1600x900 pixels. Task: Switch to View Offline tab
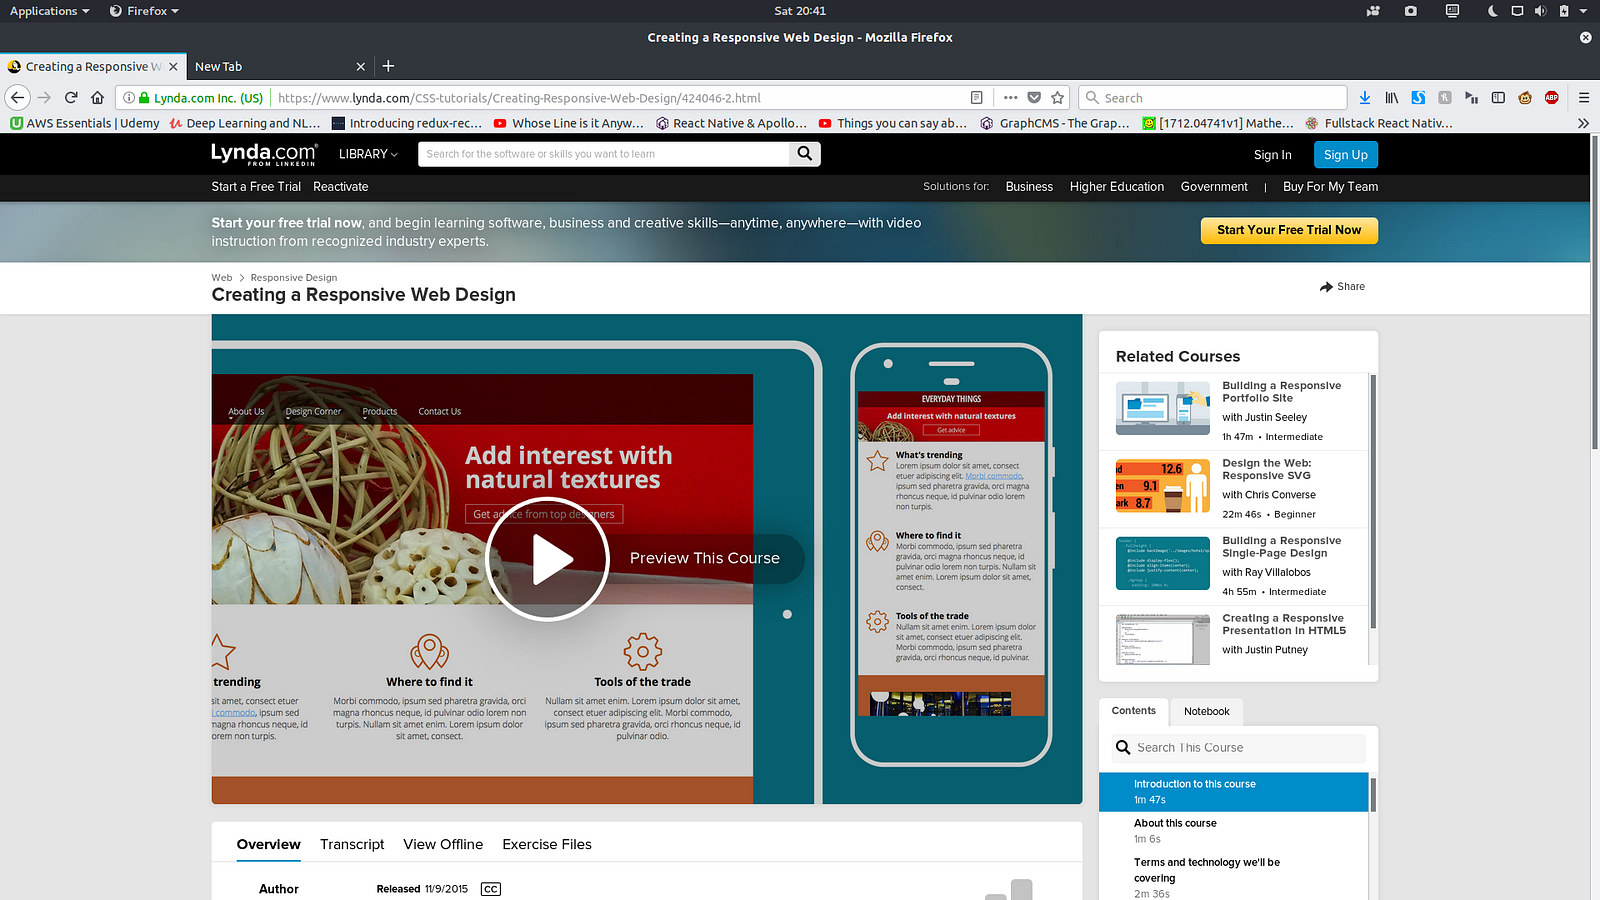pyautogui.click(x=443, y=844)
